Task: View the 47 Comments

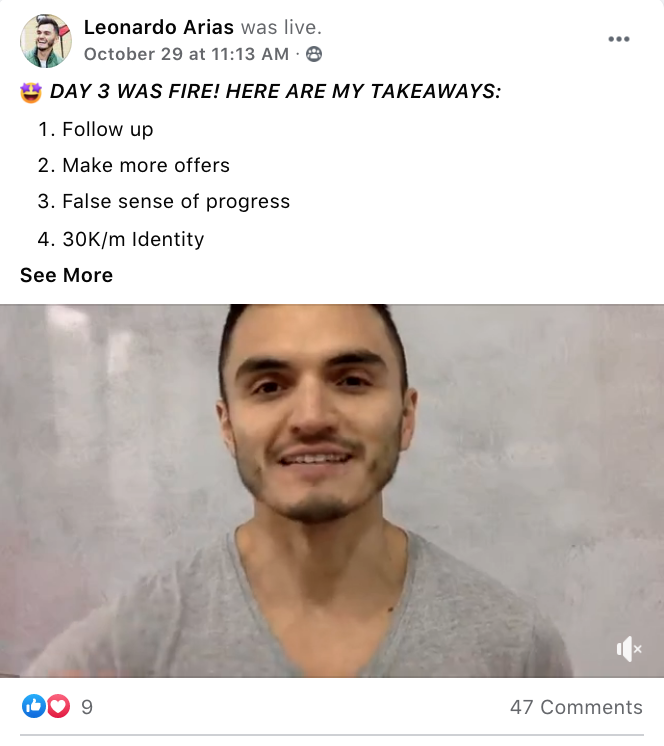Action: click(576, 707)
